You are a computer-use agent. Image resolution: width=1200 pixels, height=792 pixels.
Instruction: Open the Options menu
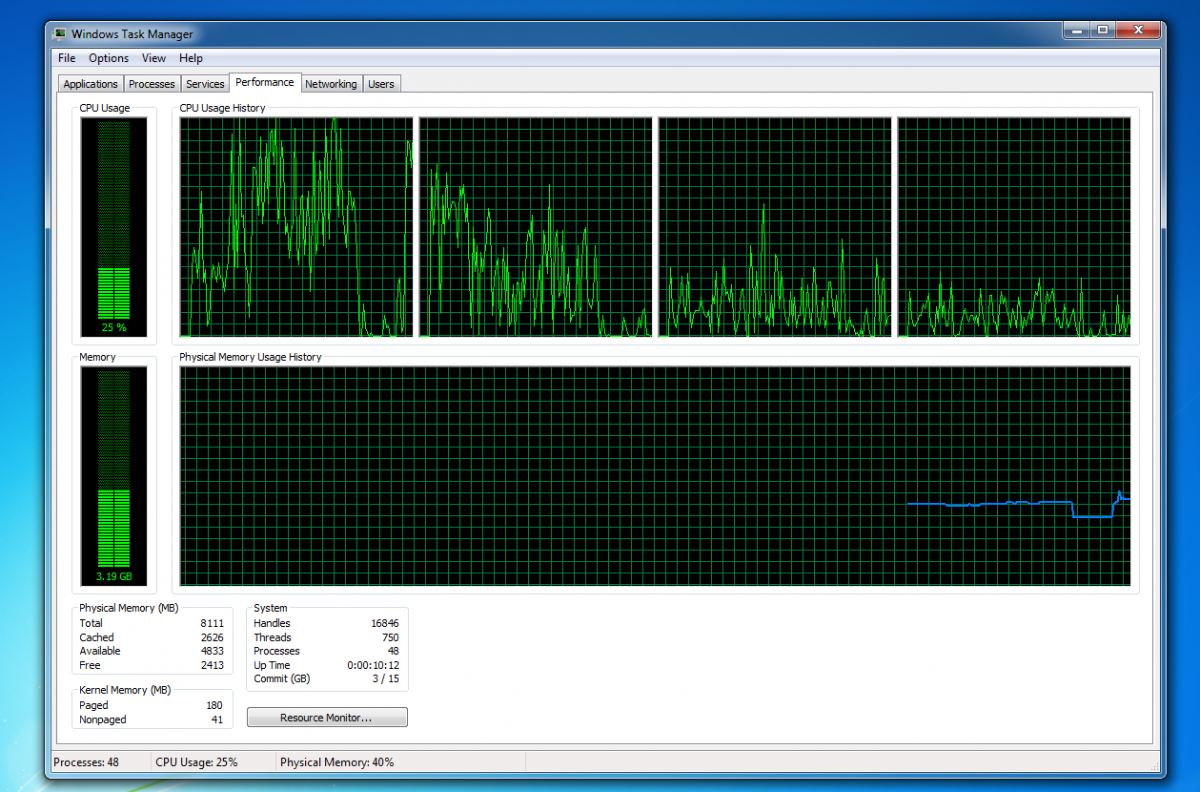[108, 58]
